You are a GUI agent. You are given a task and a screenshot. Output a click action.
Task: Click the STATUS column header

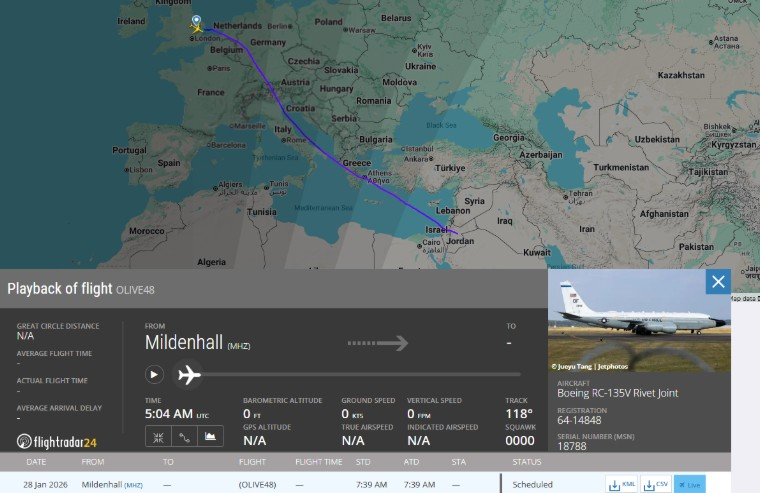[x=526, y=462]
